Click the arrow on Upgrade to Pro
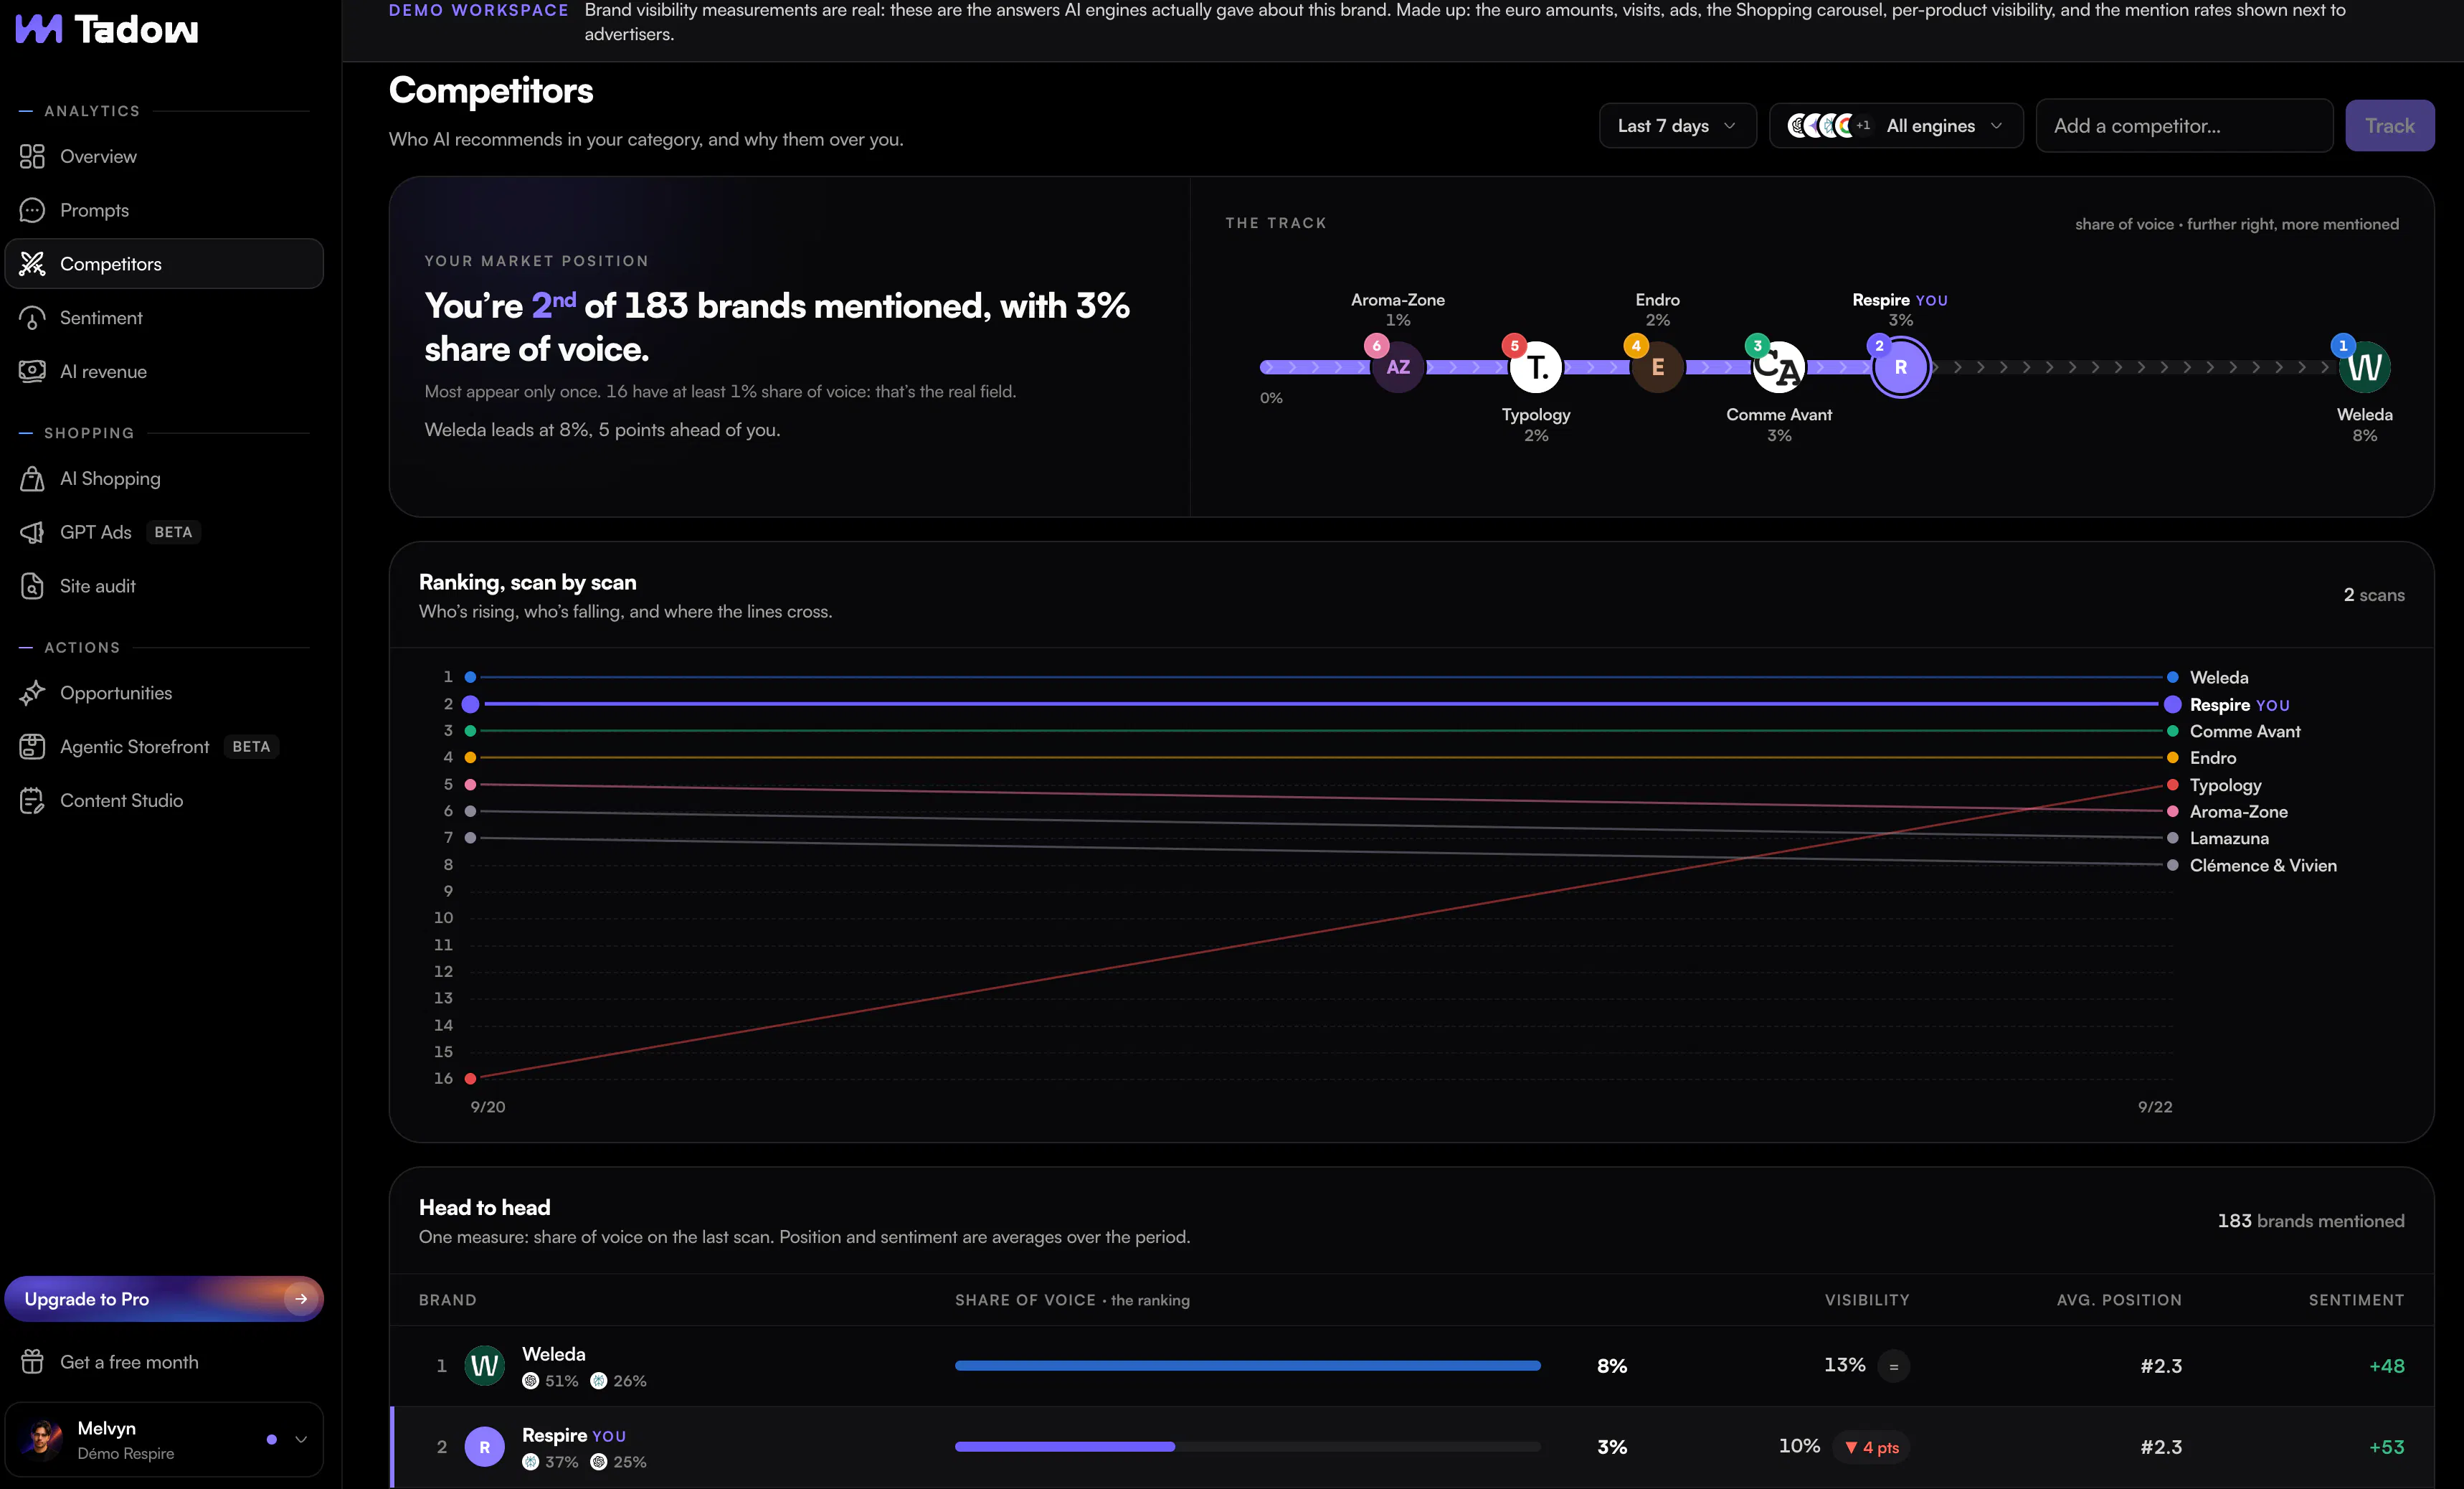 coord(300,1299)
